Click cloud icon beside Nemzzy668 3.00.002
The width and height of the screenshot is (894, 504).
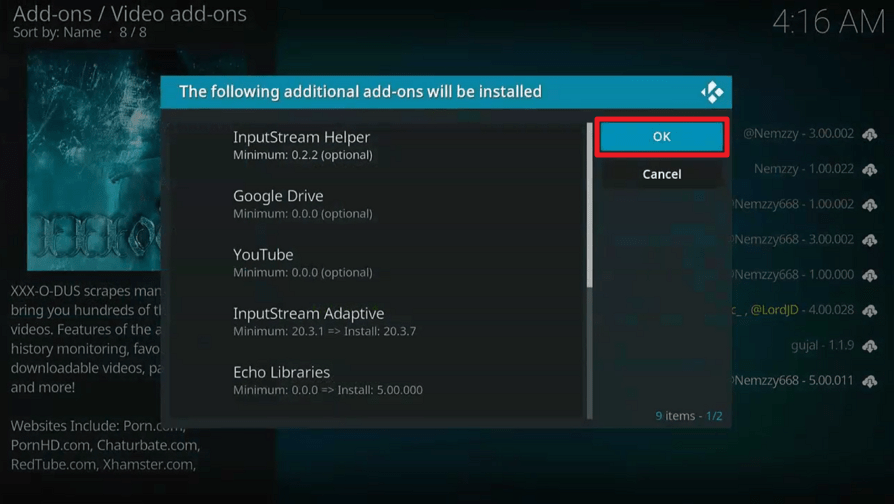(x=869, y=240)
